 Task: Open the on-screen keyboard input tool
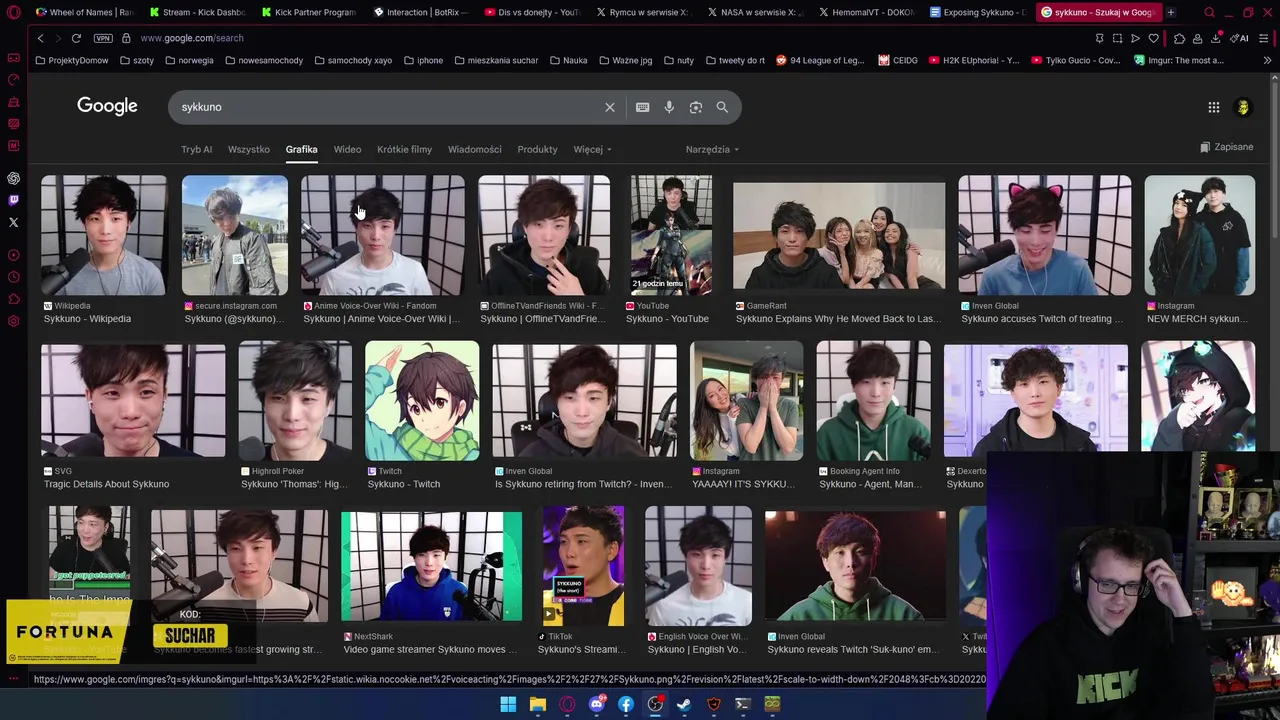click(x=643, y=107)
